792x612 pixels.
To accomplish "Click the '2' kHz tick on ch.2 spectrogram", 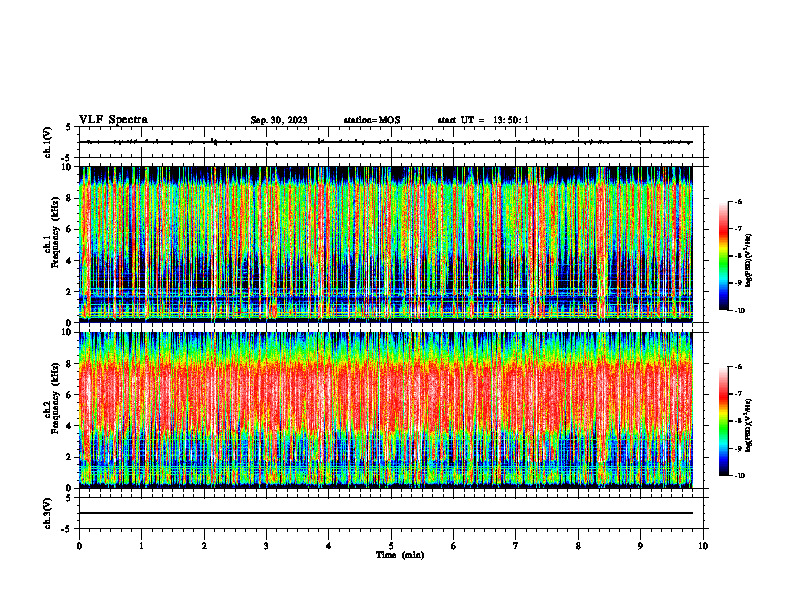I will click(x=70, y=457).
